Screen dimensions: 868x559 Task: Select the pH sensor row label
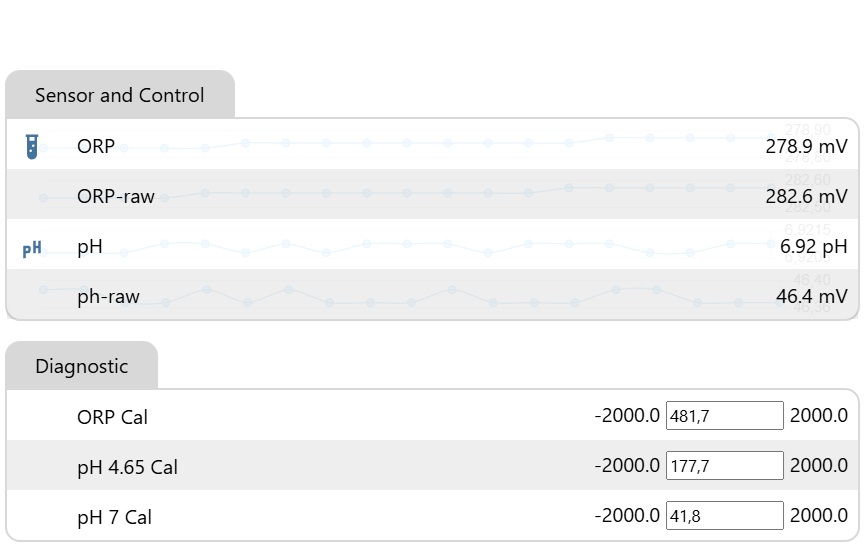[x=90, y=247]
